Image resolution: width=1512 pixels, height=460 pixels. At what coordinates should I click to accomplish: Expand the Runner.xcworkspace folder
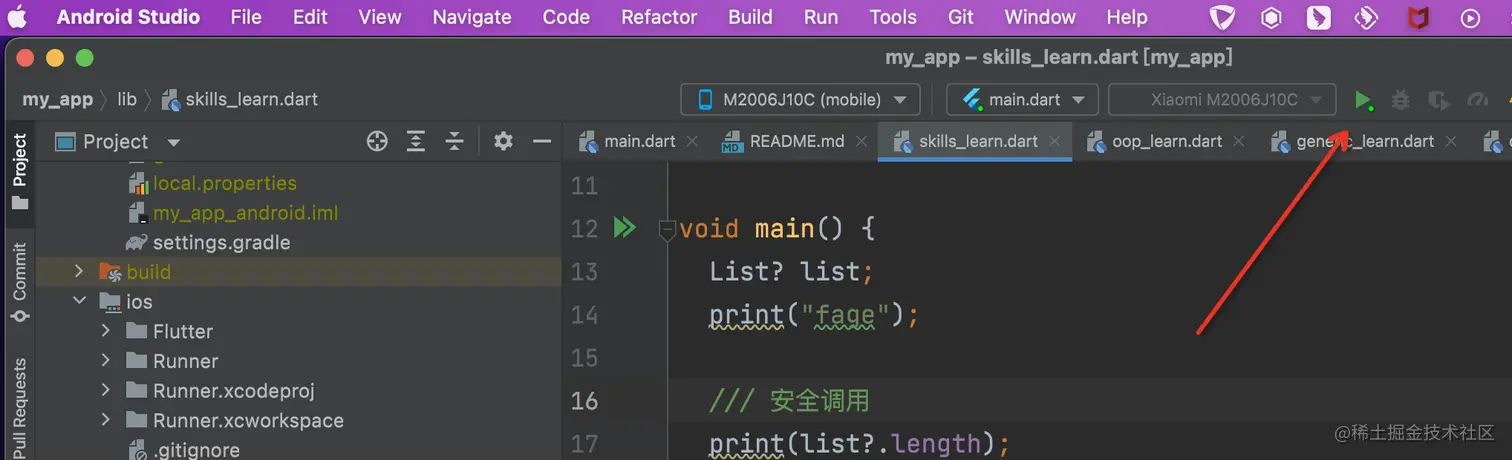105,421
